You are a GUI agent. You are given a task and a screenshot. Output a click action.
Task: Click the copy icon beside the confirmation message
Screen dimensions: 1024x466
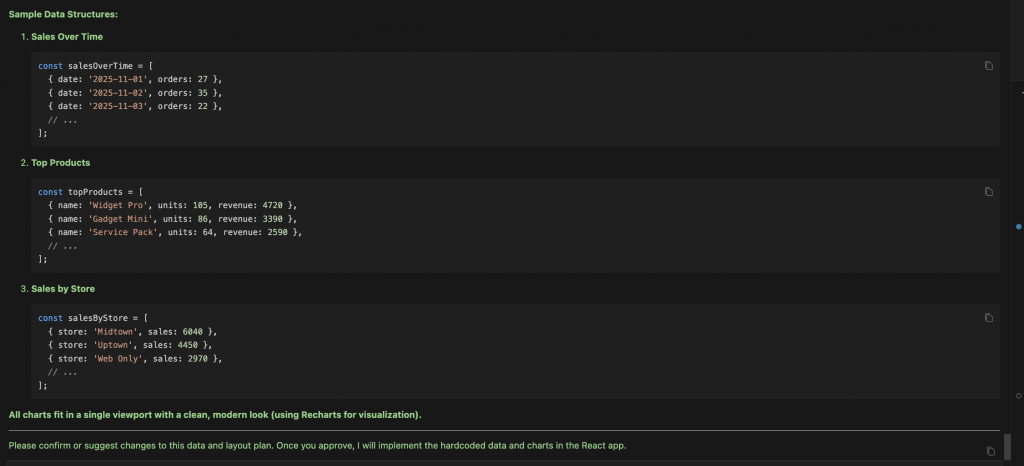989,451
